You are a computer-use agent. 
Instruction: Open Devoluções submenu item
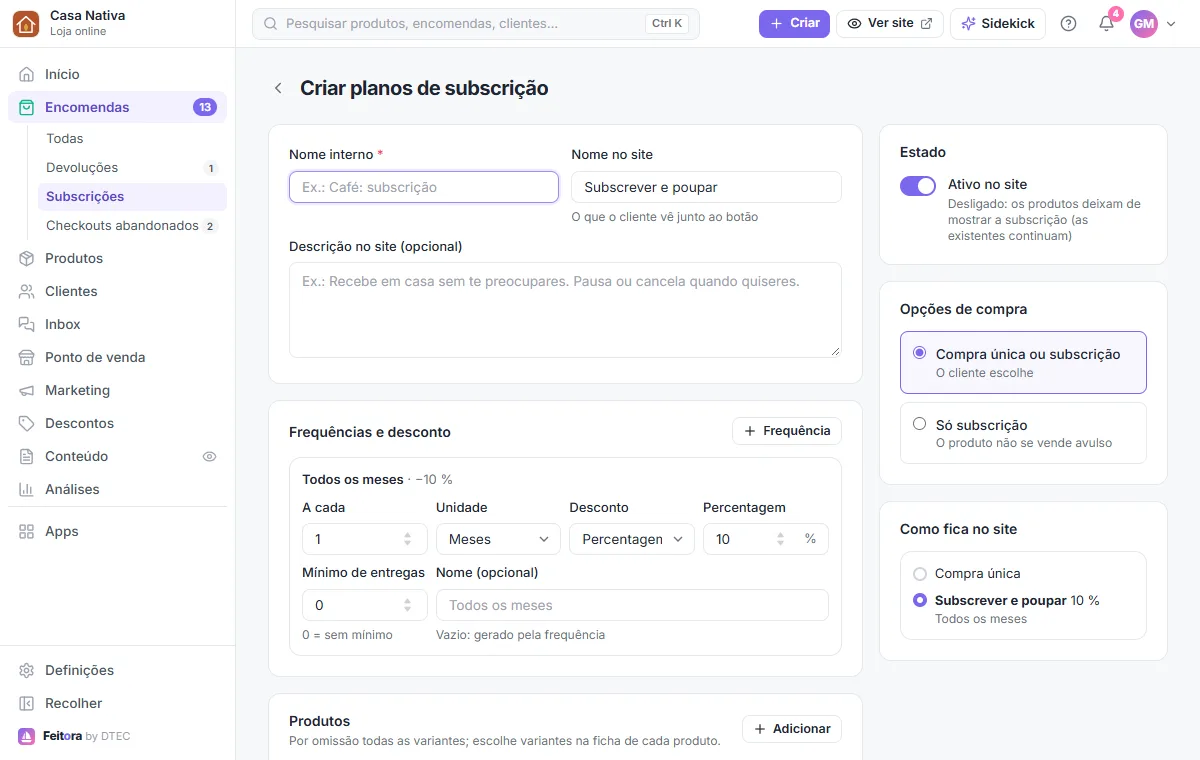coord(132,168)
